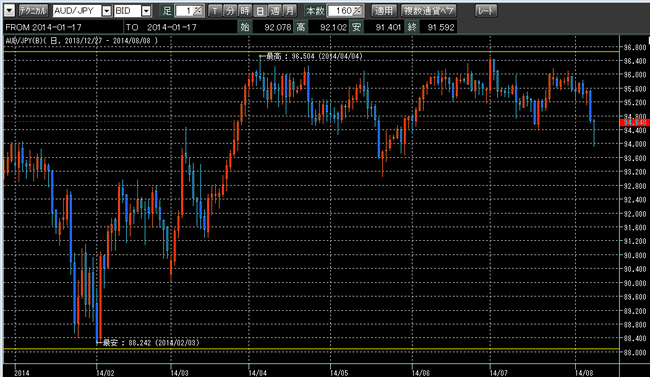
Task: Click the low price value 91.401
Action: click(388, 27)
